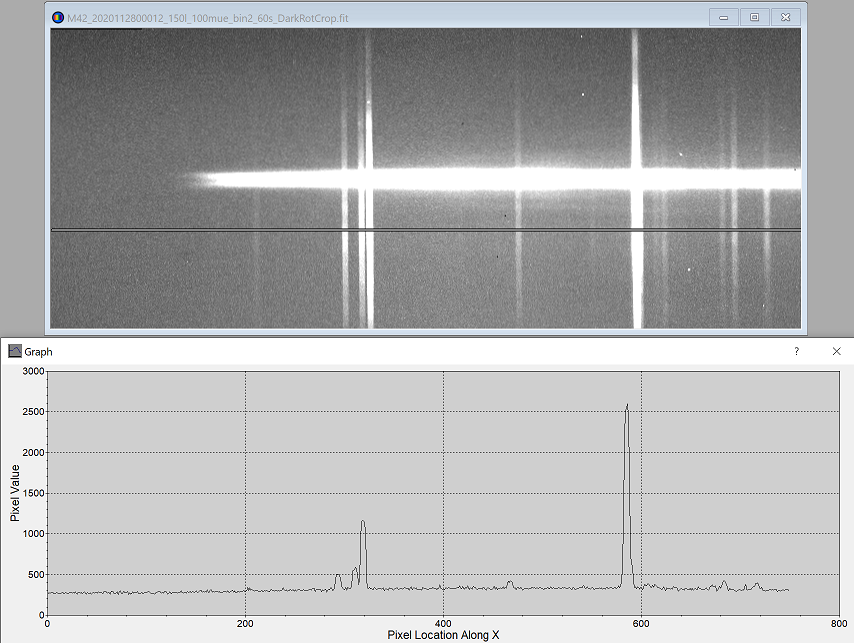Click the tallest peak in the graph
The width and height of the screenshot is (854, 643).
point(627,406)
